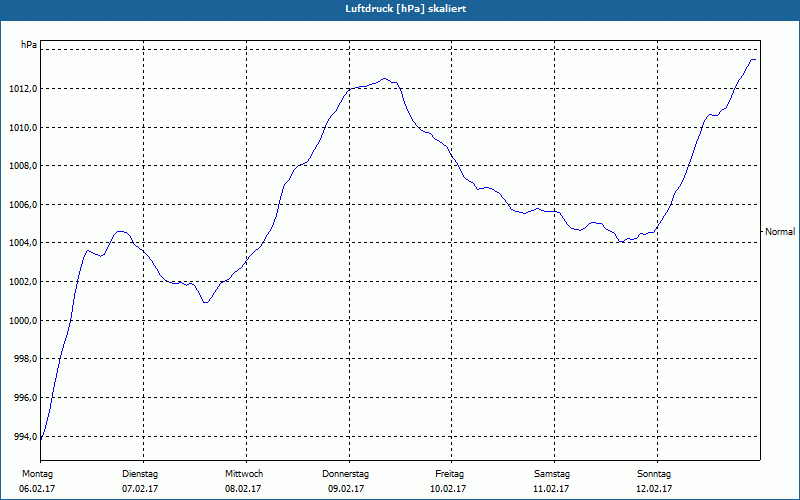Screen dimensions: 800x500
Task: Click the date 07.02.17
Action: tap(140, 489)
